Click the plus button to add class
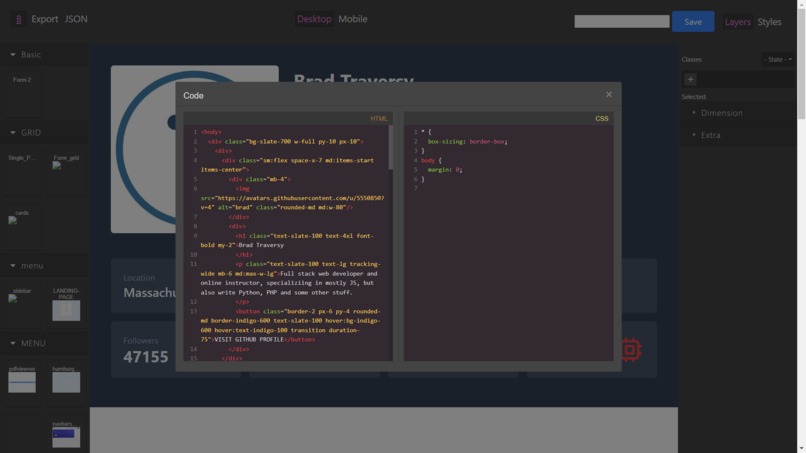 click(690, 79)
